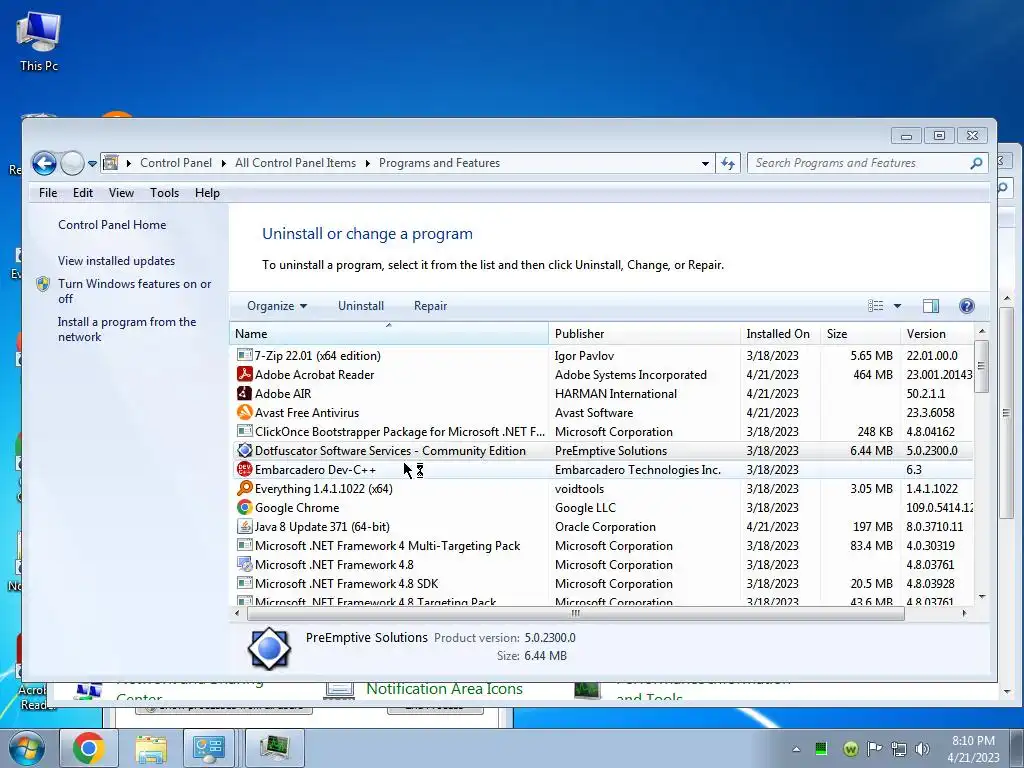Viewport: 1024px width, 768px height.
Task: Click the taskbar clock showing 8:10 PM
Action: click(x=973, y=749)
